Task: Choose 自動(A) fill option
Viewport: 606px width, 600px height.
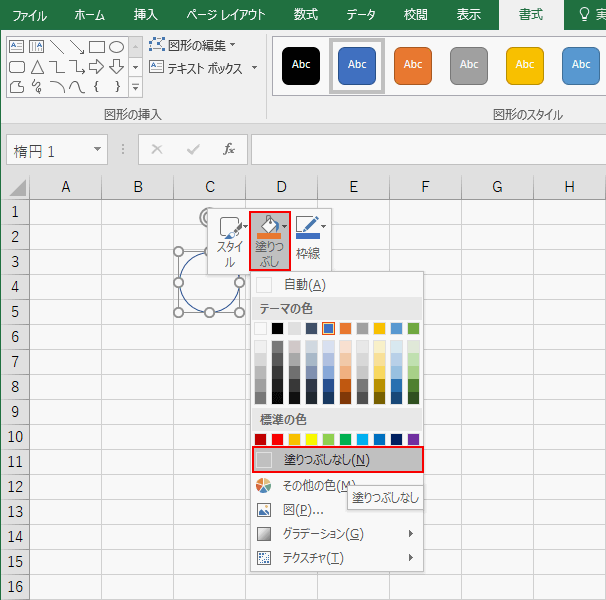Action: pyautogui.click(x=337, y=285)
